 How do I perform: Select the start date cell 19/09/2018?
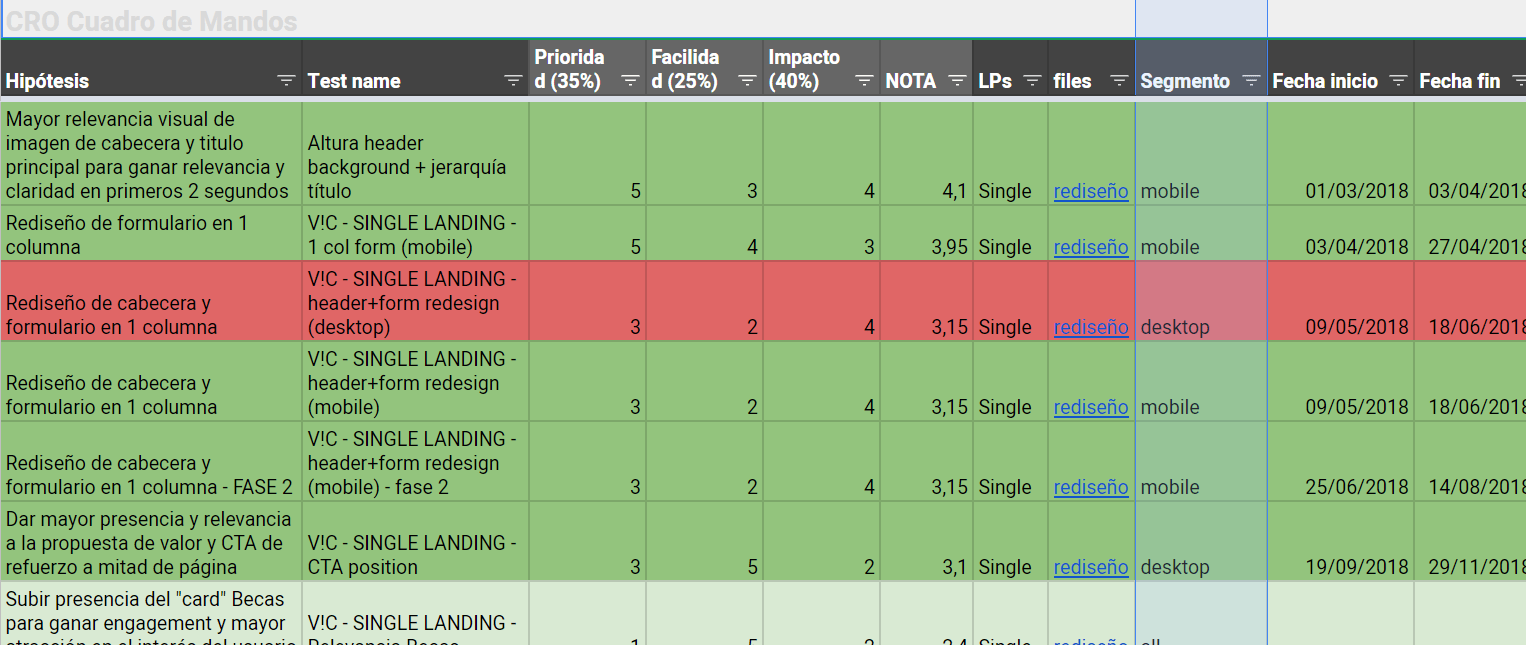click(1340, 567)
